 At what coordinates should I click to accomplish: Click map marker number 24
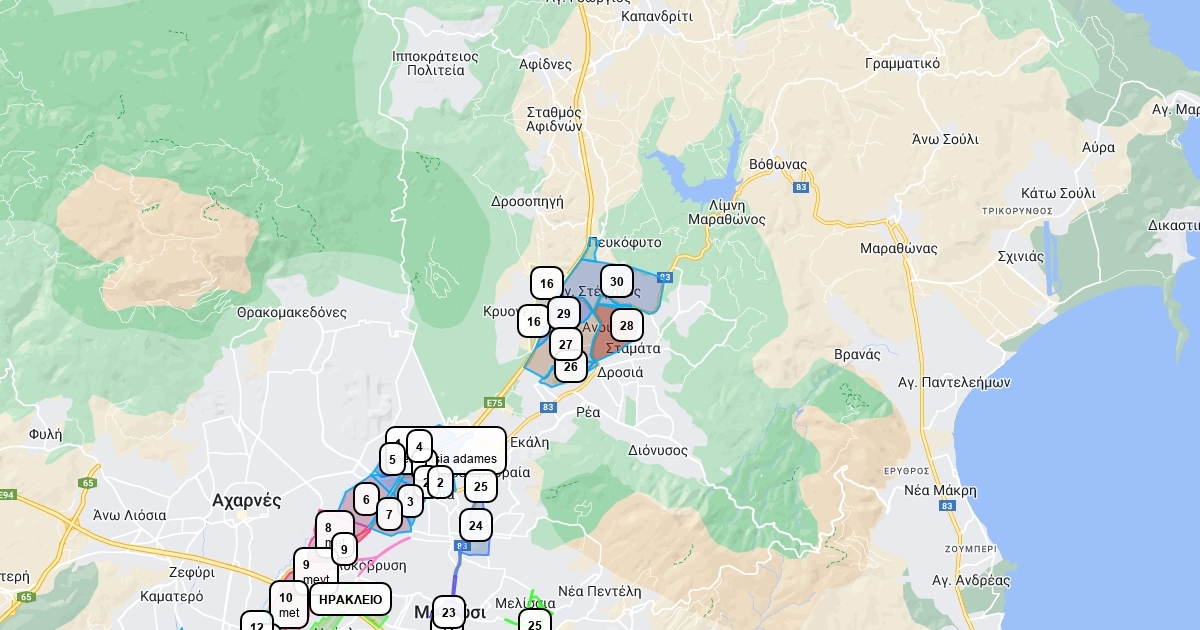pos(476,525)
